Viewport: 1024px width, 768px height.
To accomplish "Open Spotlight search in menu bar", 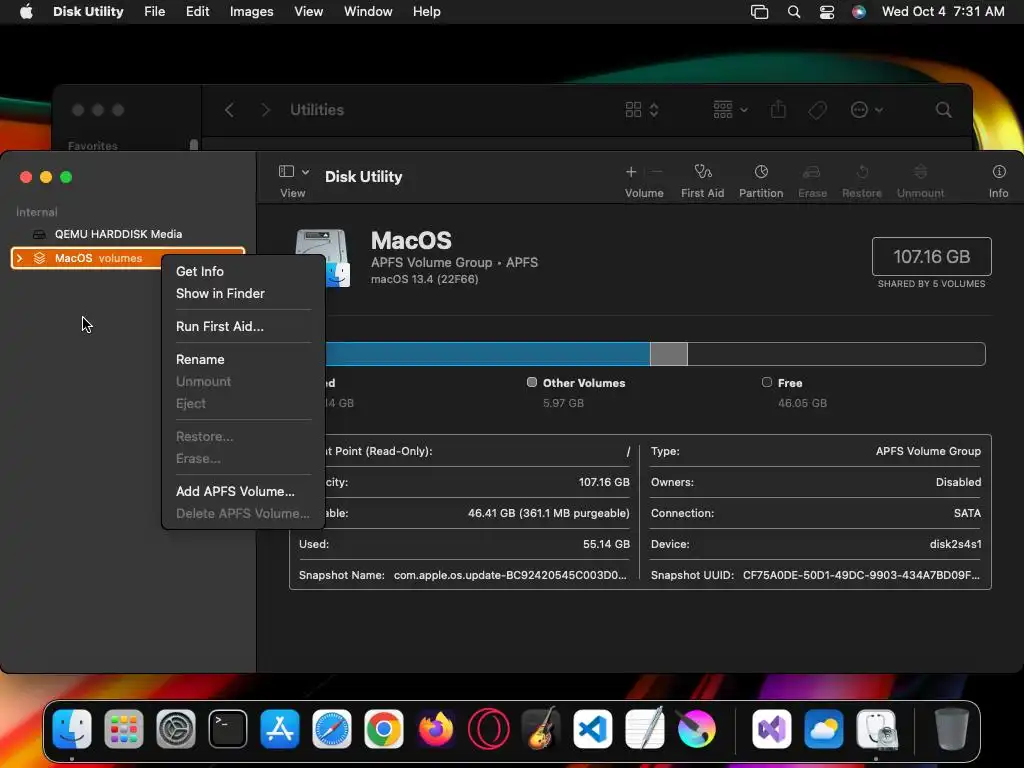I will (794, 12).
